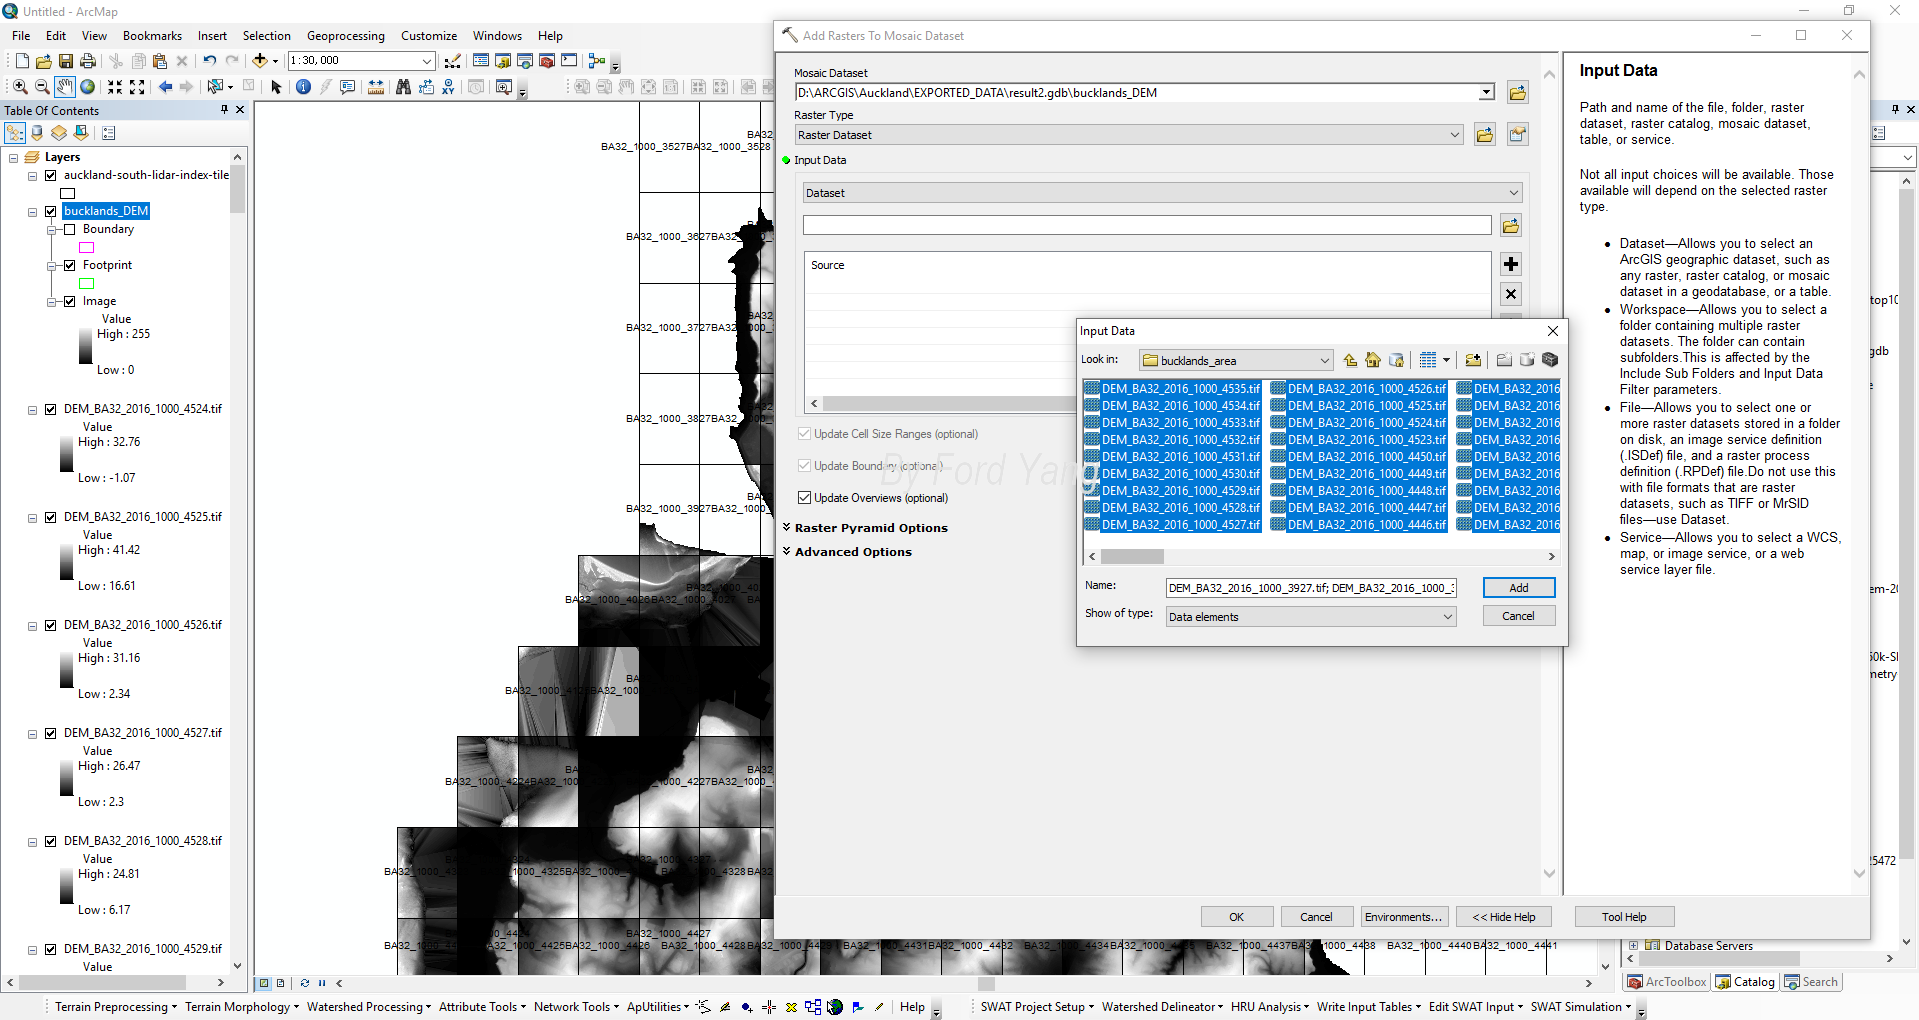Select the Zoom In tool
This screenshot has height=1020, width=1919.
pos(20,87)
